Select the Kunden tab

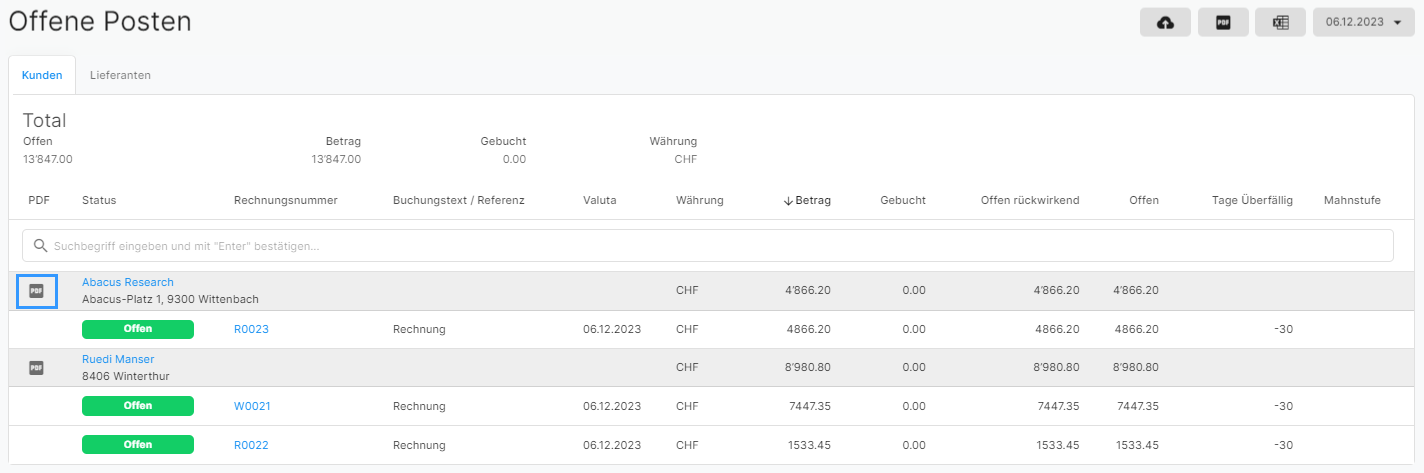pyautogui.click(x=42, y=75)
